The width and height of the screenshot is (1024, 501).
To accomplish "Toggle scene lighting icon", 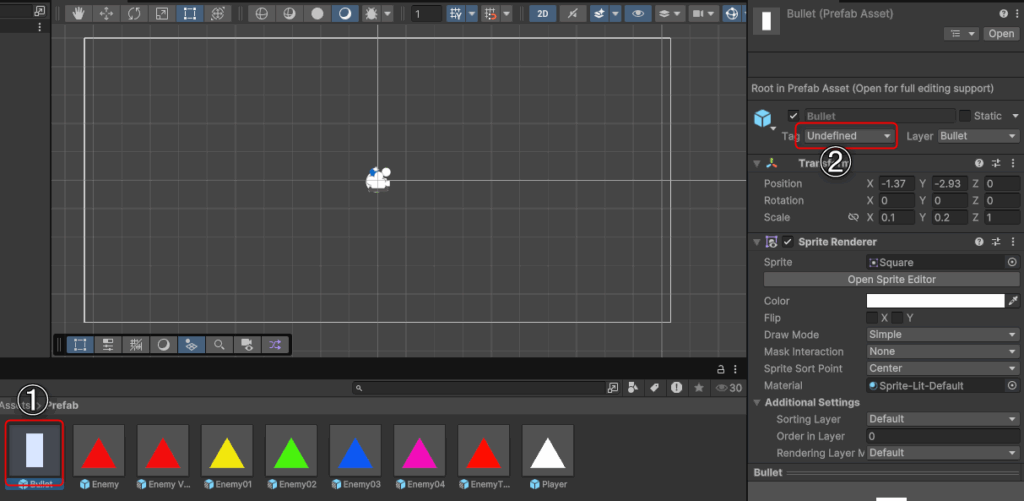I will click(573, 14).
